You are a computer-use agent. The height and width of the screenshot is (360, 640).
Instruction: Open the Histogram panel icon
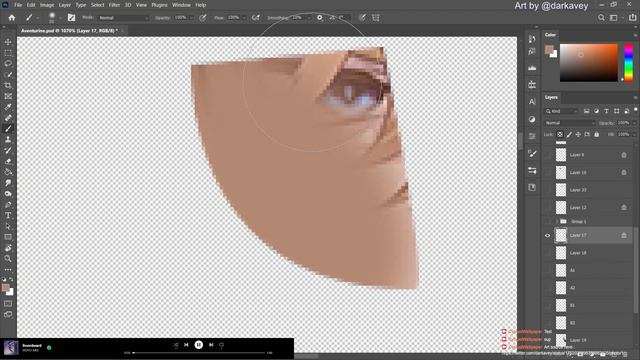532,68
